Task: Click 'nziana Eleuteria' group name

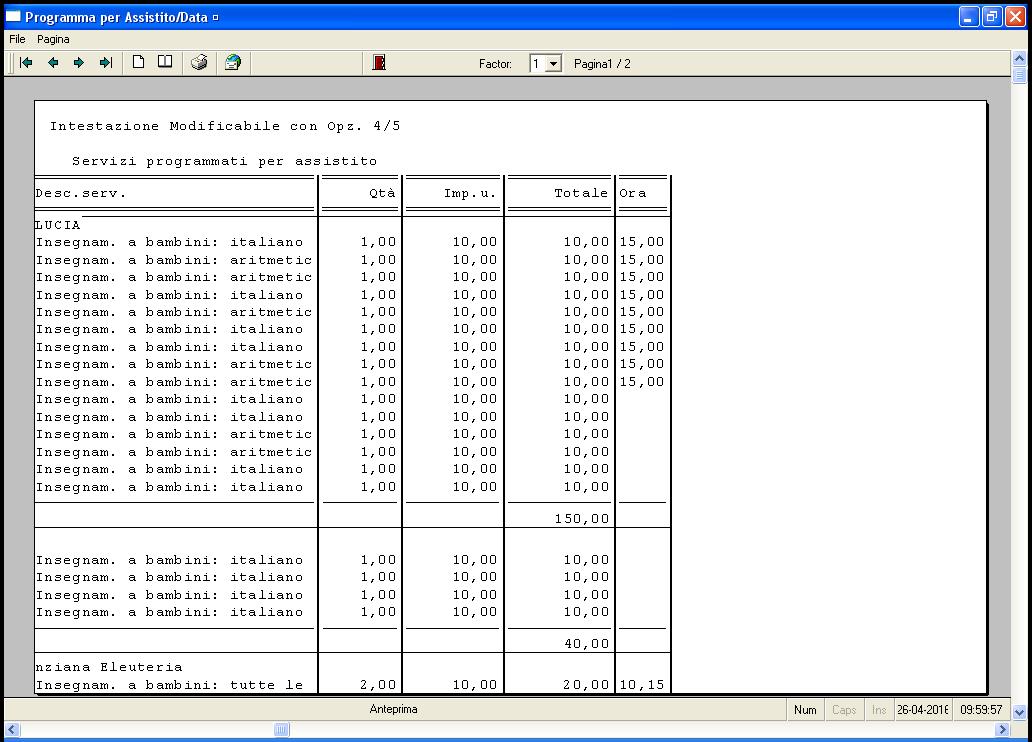Action: point(109,667)
